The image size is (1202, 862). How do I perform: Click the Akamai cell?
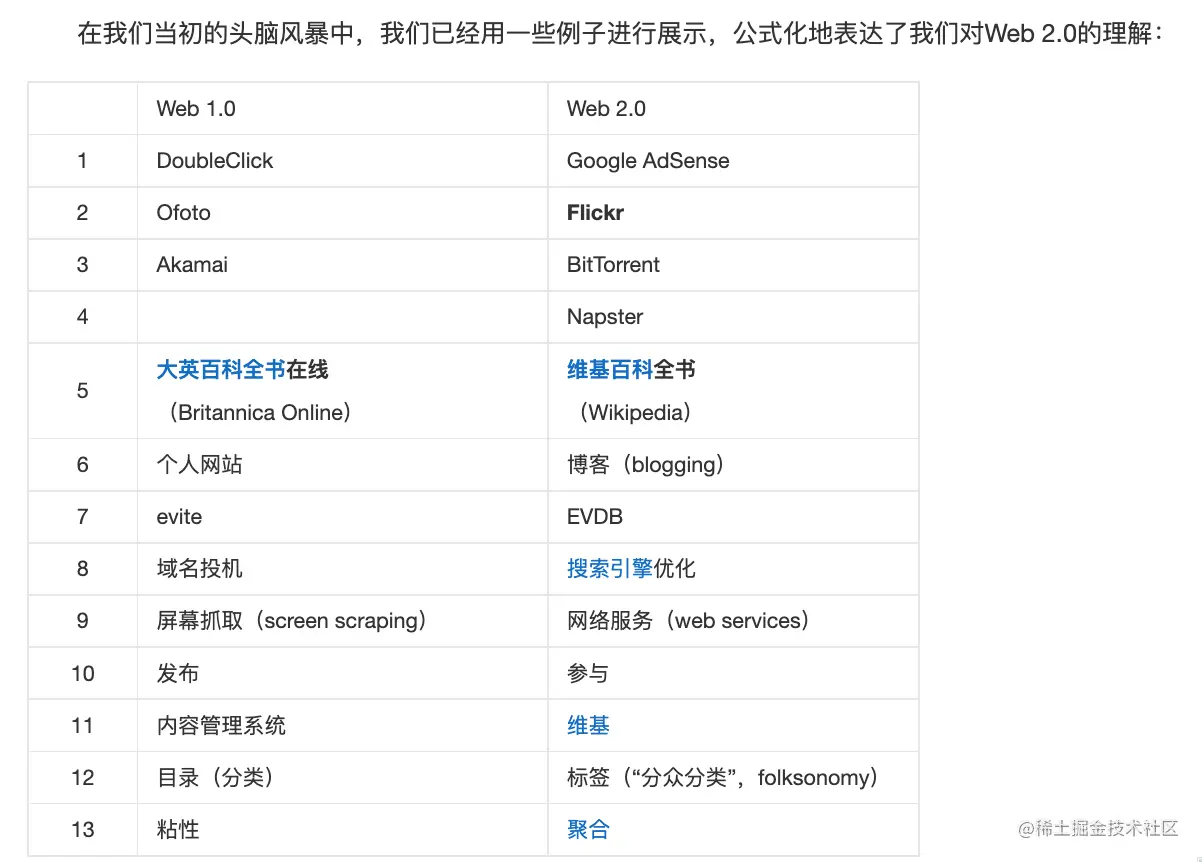click(342, 265)
